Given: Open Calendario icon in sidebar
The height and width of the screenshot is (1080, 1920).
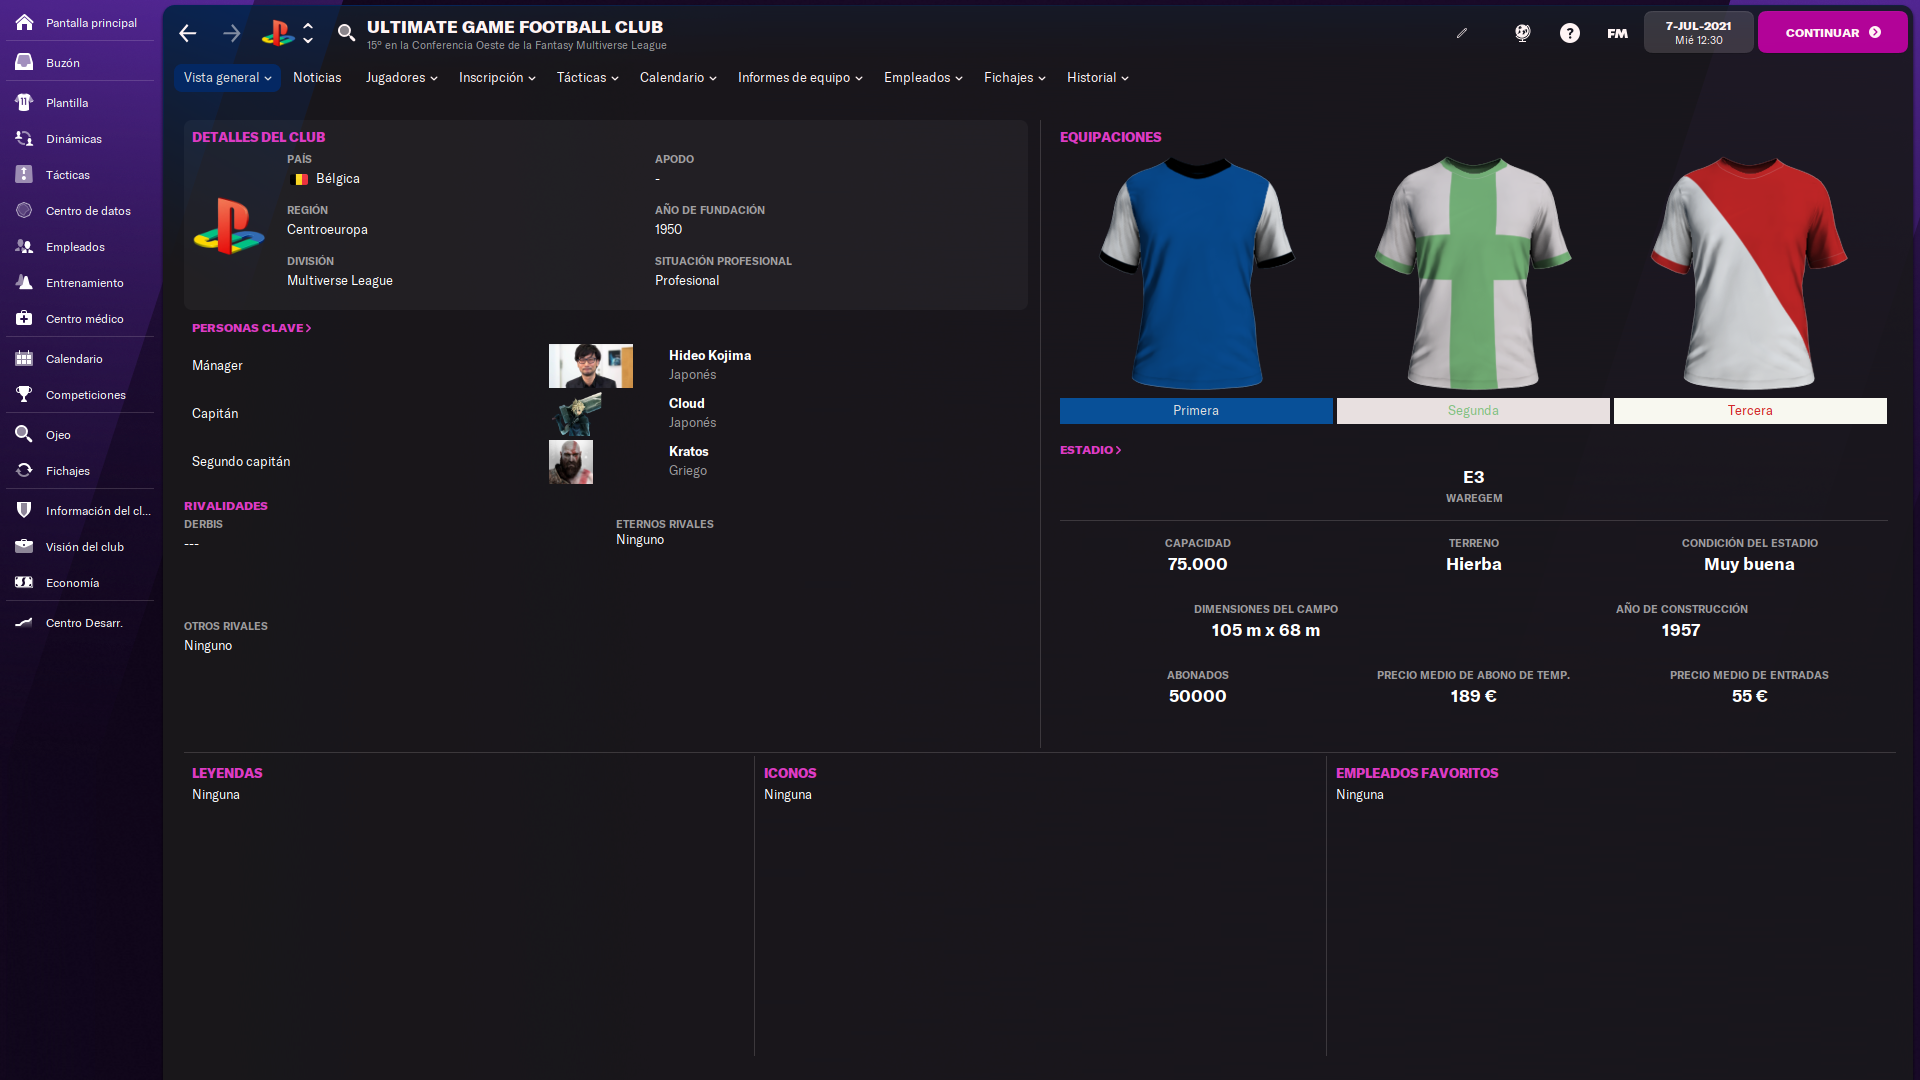Looking at the screenshot, I should click(x=24, y=358).
